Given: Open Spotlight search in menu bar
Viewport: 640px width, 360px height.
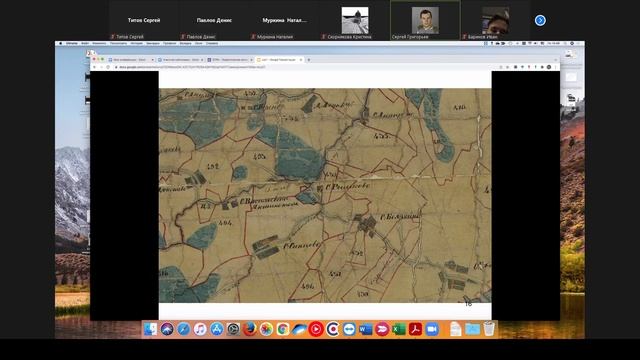Looking at the screenshot, I should coord(566,43).
